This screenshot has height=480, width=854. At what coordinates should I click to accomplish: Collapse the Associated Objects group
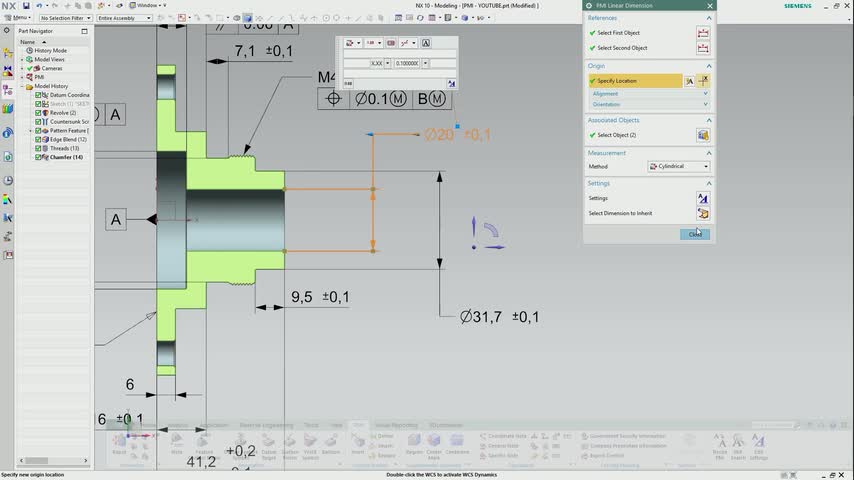coord(709,120)
